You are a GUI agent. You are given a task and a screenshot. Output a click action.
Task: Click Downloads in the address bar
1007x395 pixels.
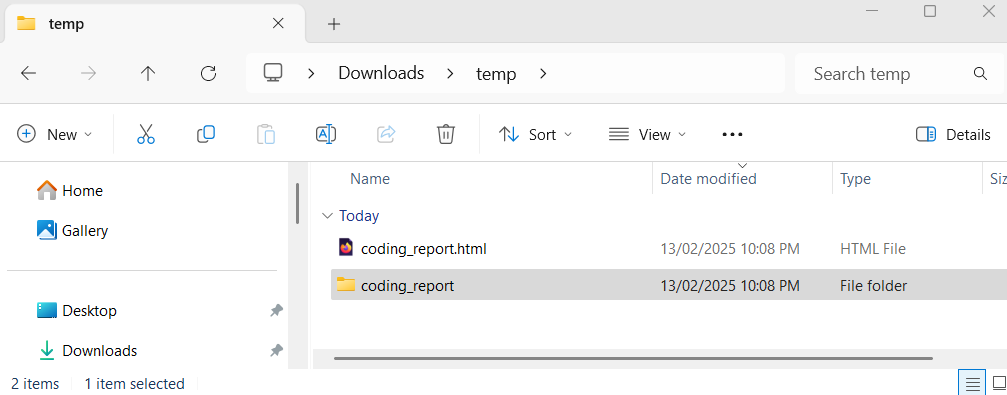pos(381,73)
